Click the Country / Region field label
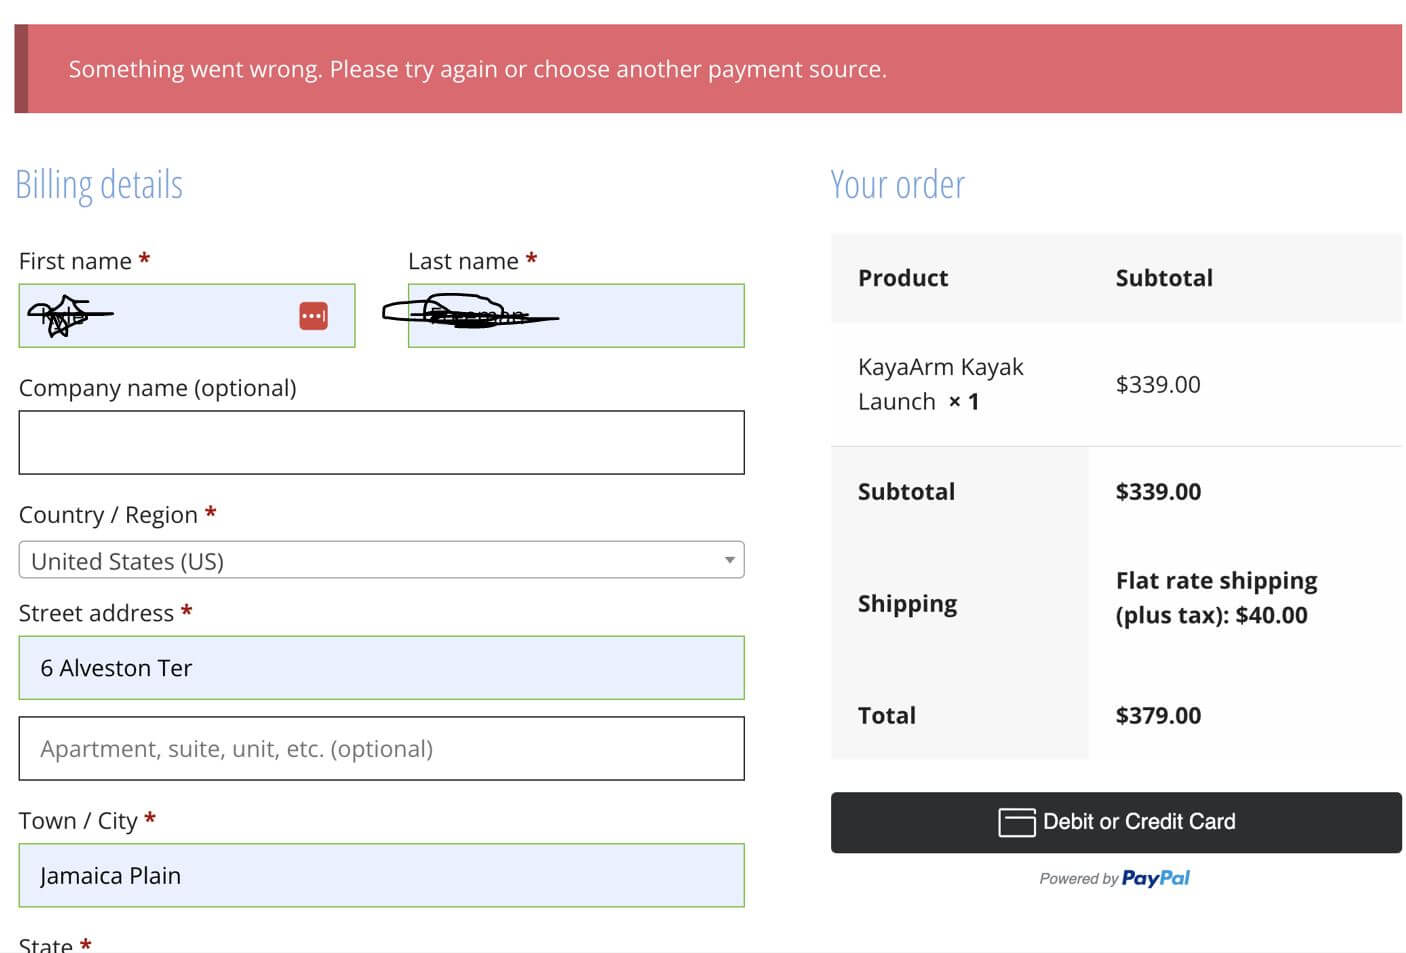1406x953 pixels. pyautogui.click(x=108, y=515)
